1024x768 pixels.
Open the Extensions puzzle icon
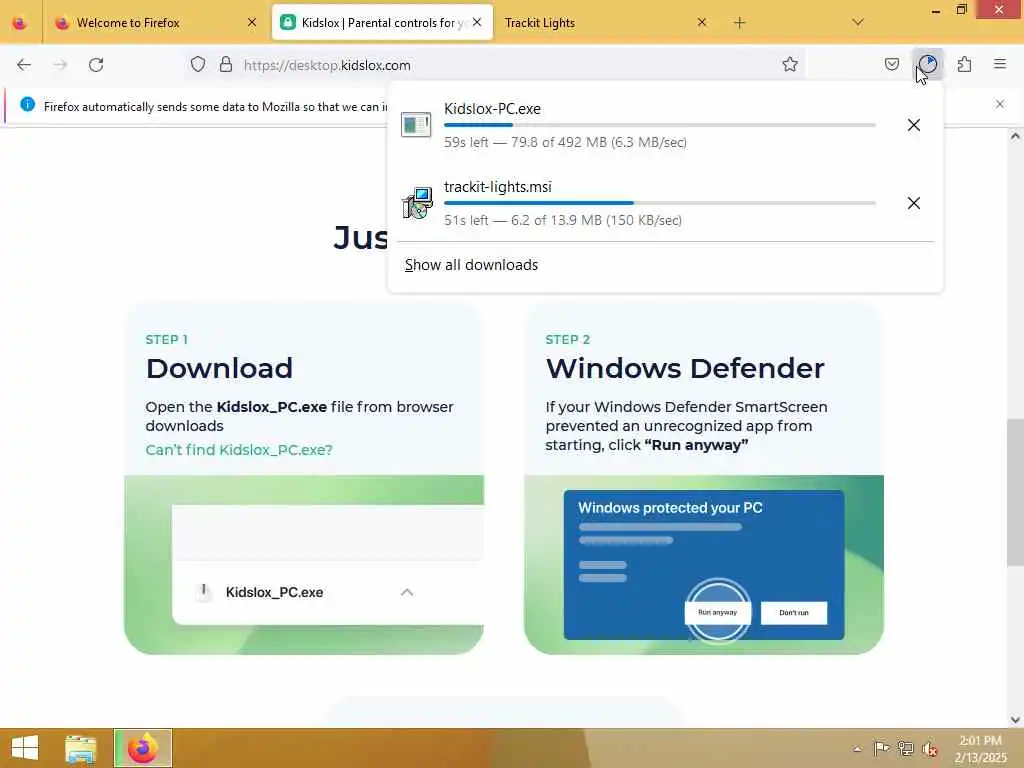[x=965, y=64]
